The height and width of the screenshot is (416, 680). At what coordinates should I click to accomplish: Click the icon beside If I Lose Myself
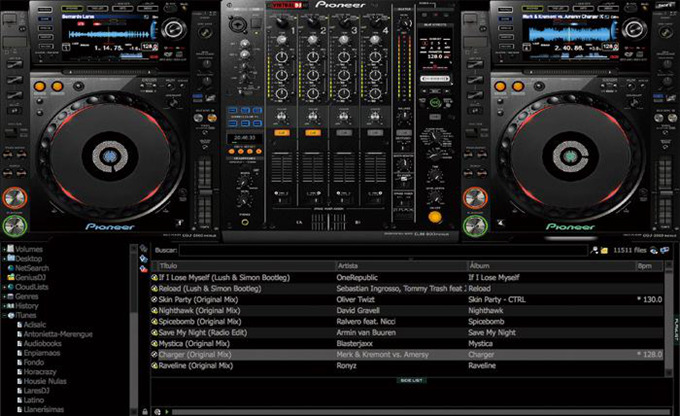[154, 277]
